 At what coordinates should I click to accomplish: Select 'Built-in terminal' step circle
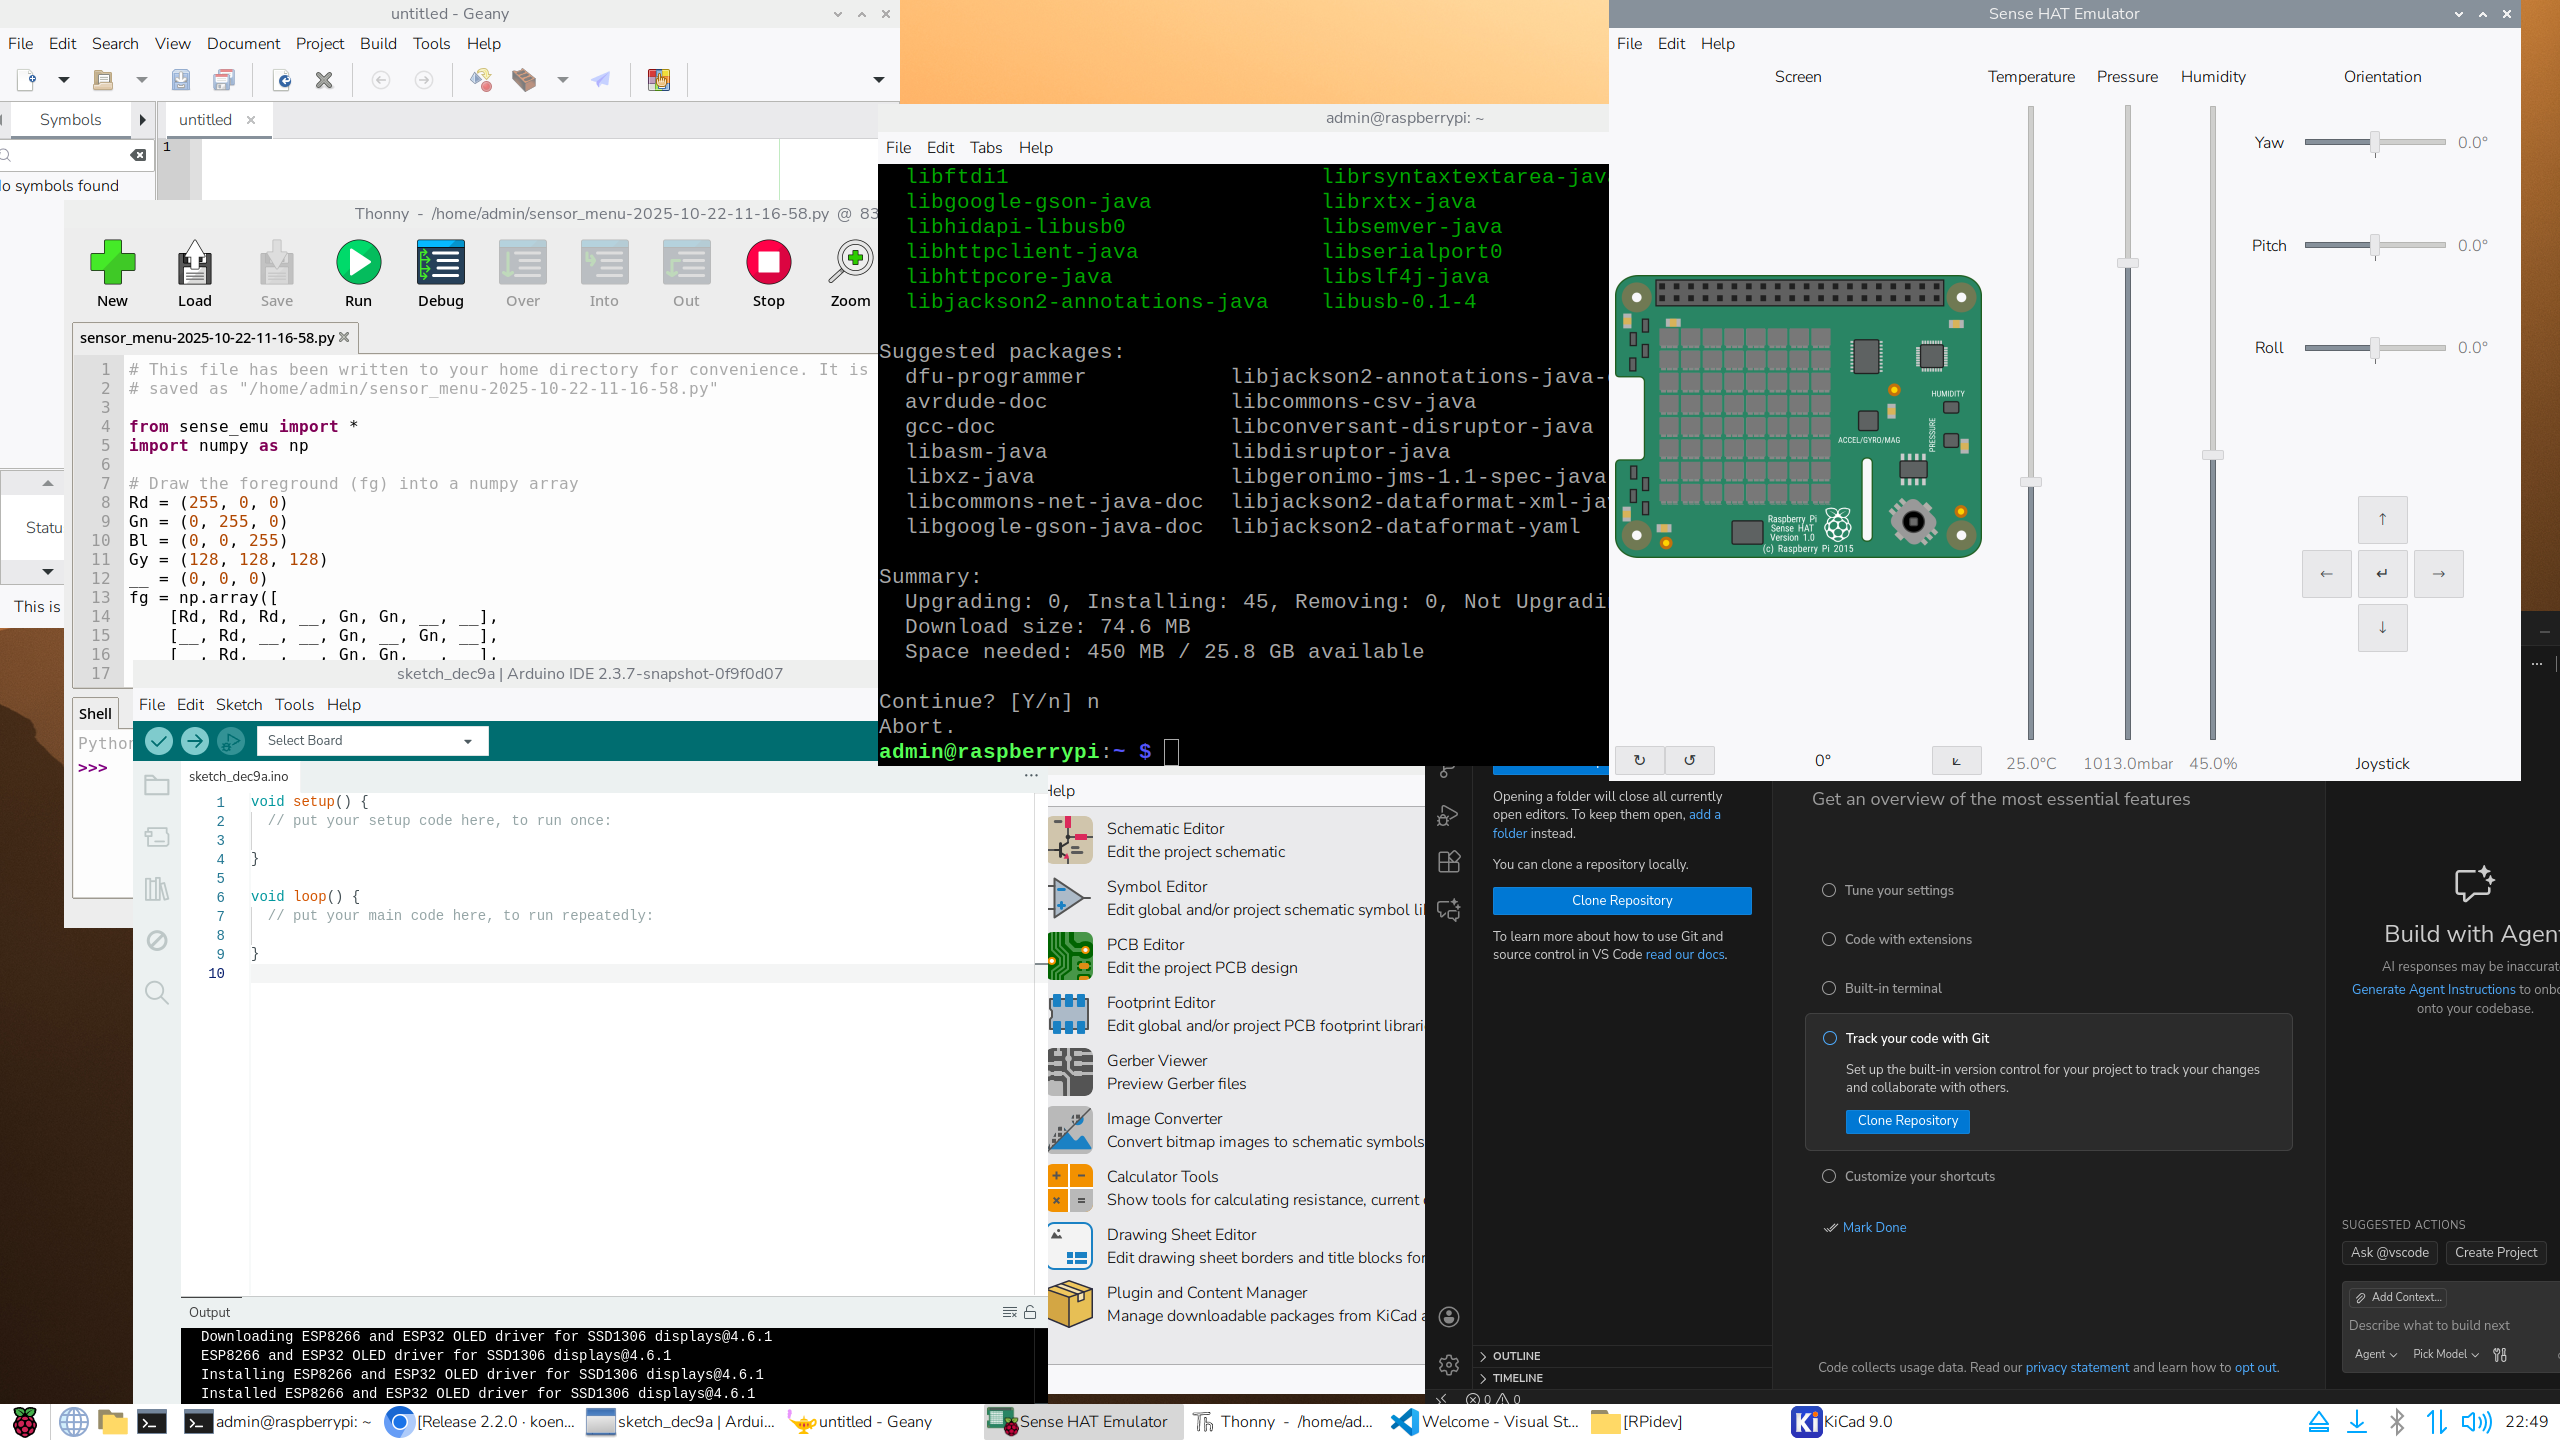(x=1829, y=988)
